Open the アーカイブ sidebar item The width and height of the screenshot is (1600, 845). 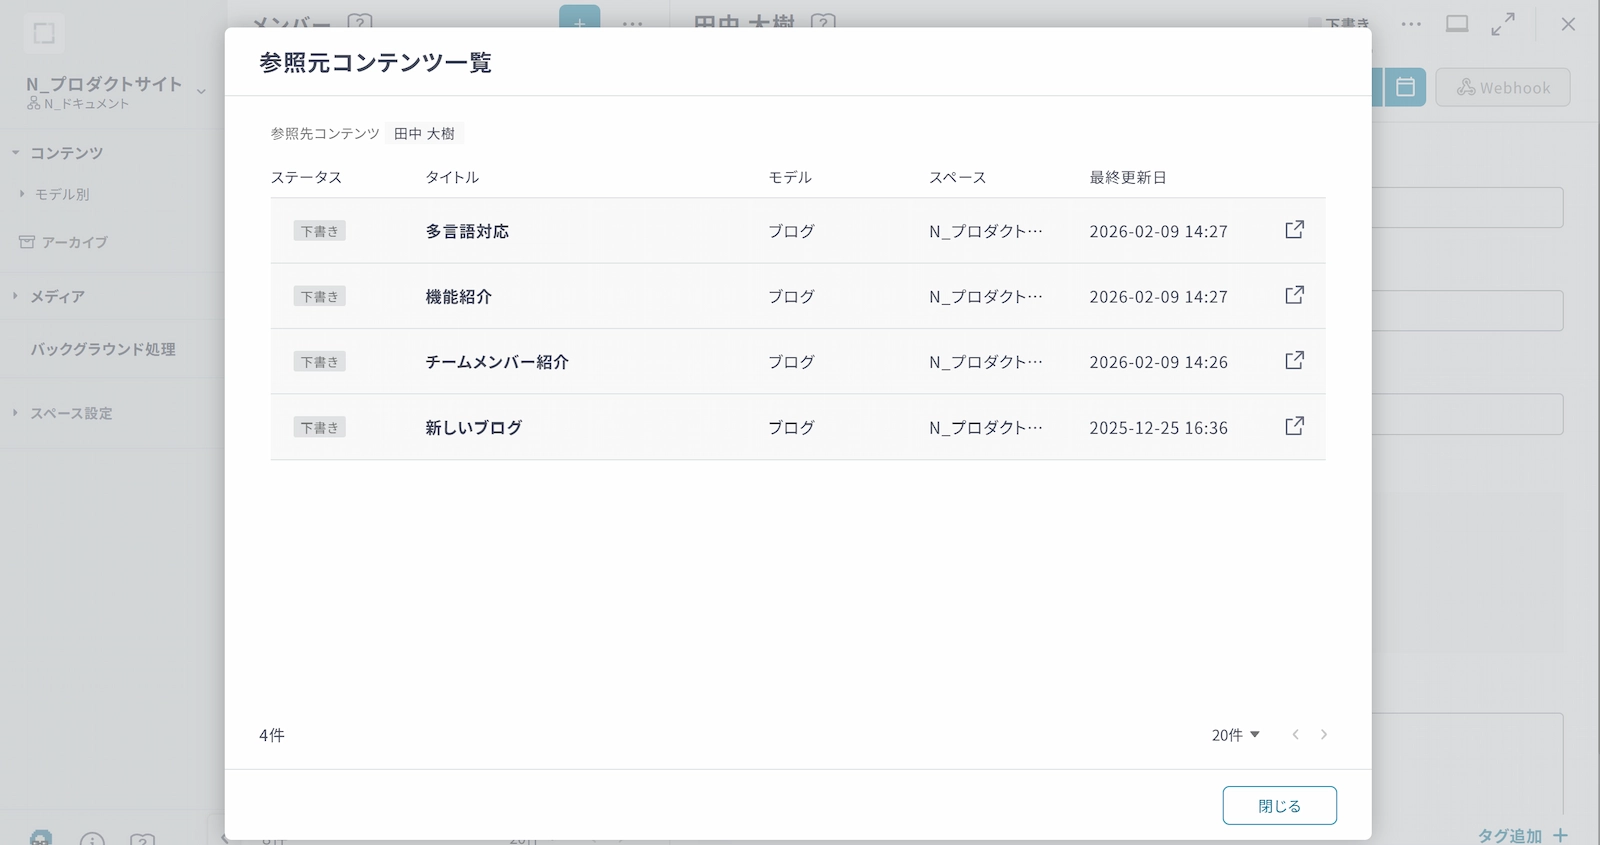click(x=73, y=242)
